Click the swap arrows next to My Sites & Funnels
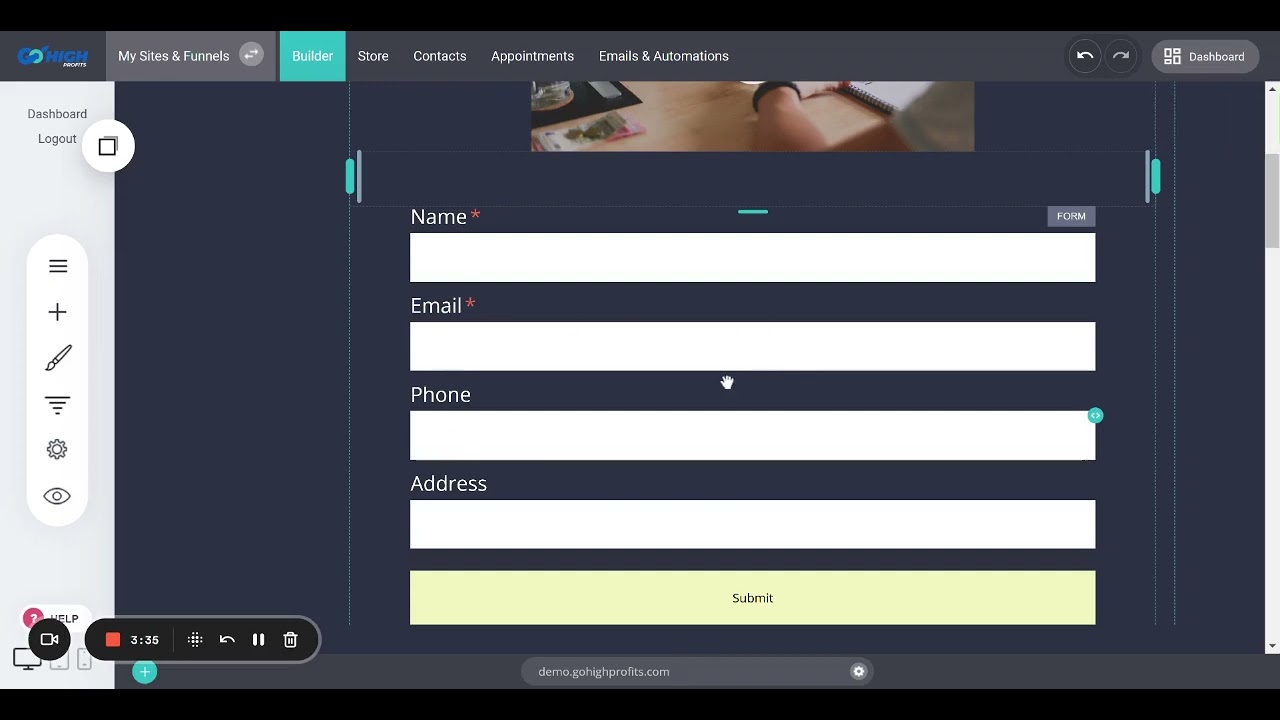 coord(251,55)
